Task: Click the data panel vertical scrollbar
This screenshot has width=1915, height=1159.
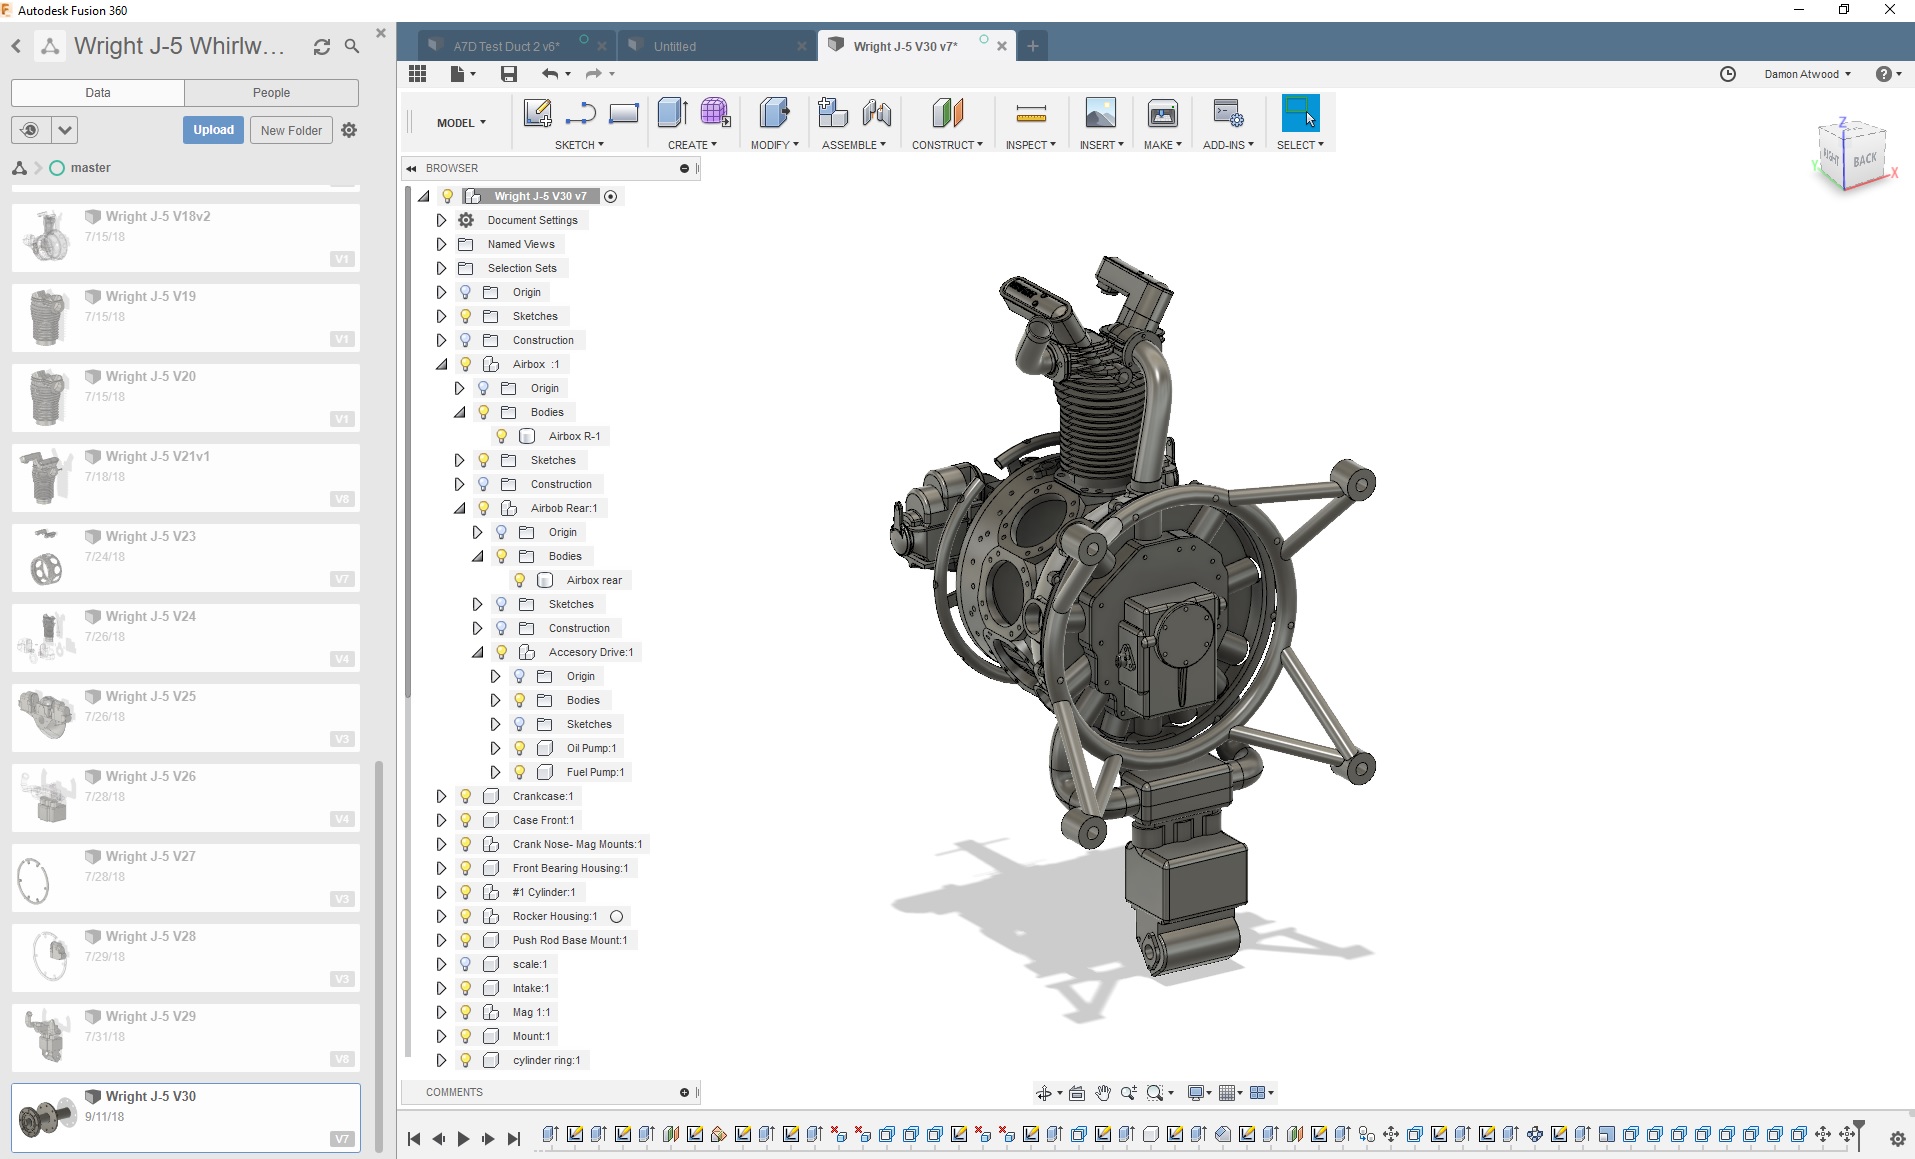Action: [379, 955]
